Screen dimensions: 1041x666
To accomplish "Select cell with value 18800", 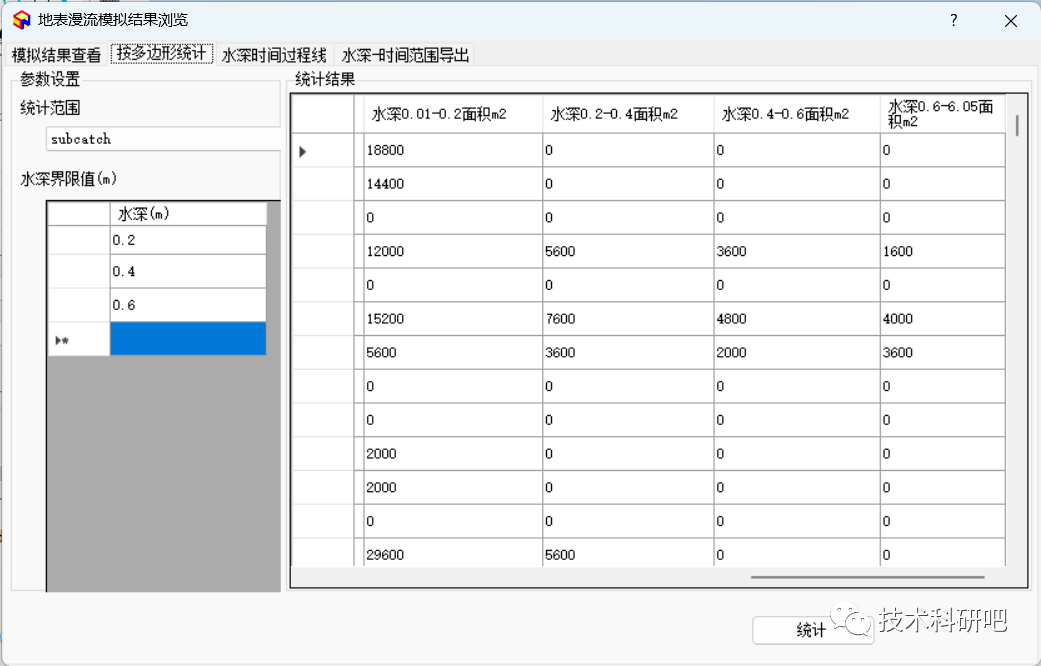I will point(453,150).
